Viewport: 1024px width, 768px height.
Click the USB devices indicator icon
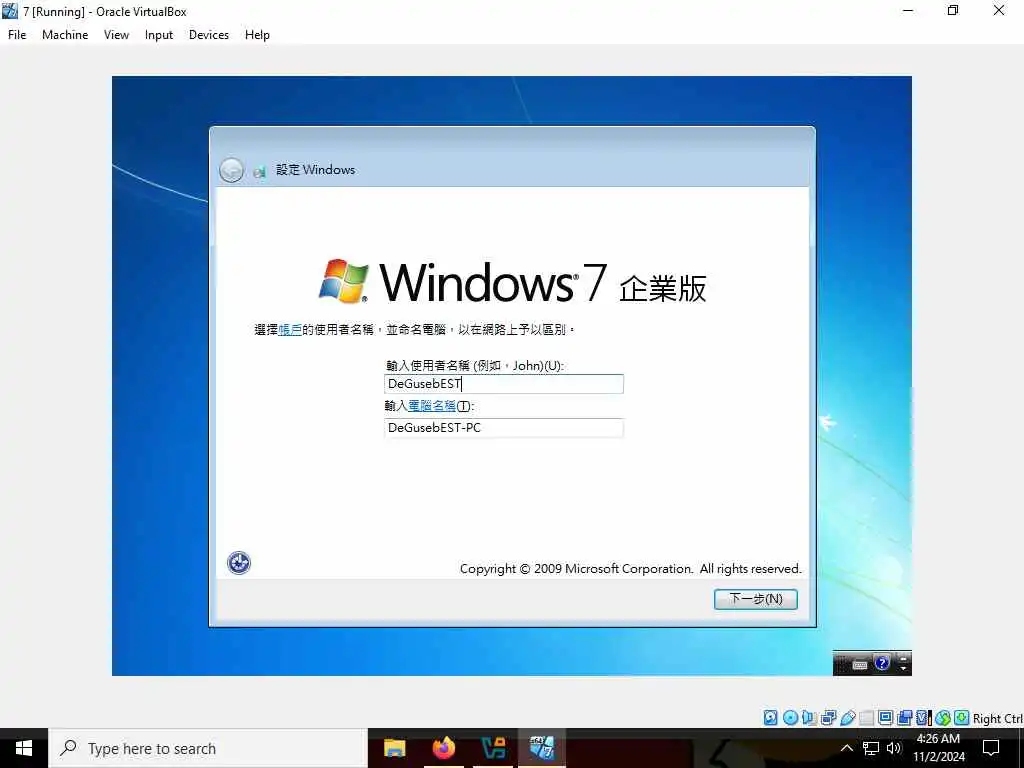pos(848,718)
